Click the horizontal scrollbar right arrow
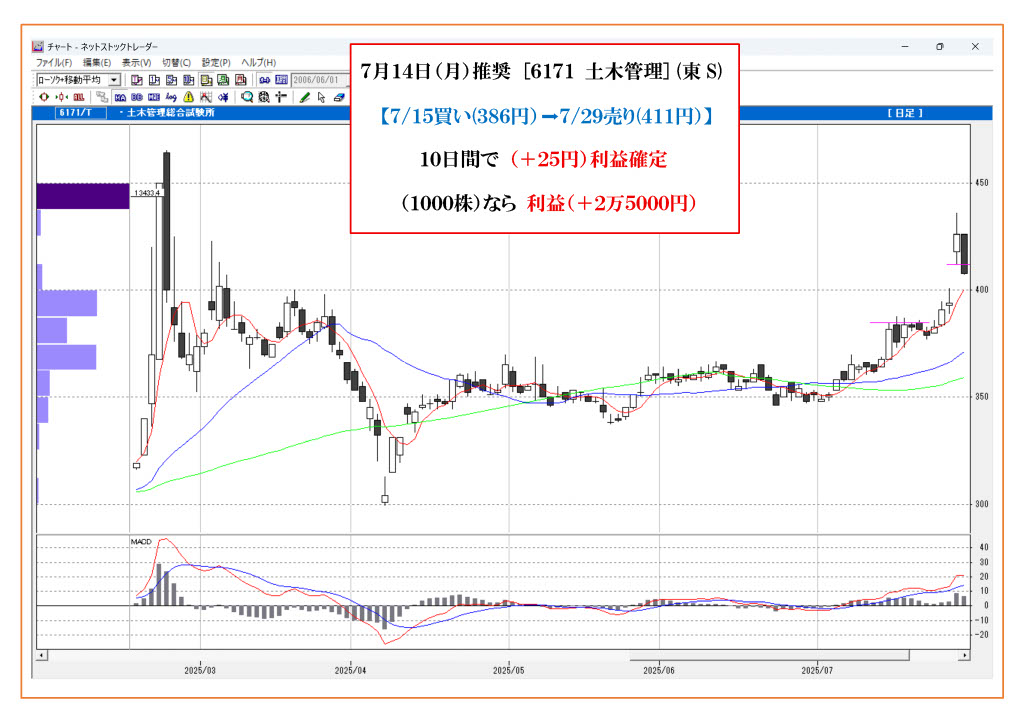 [x=964, y=655]
